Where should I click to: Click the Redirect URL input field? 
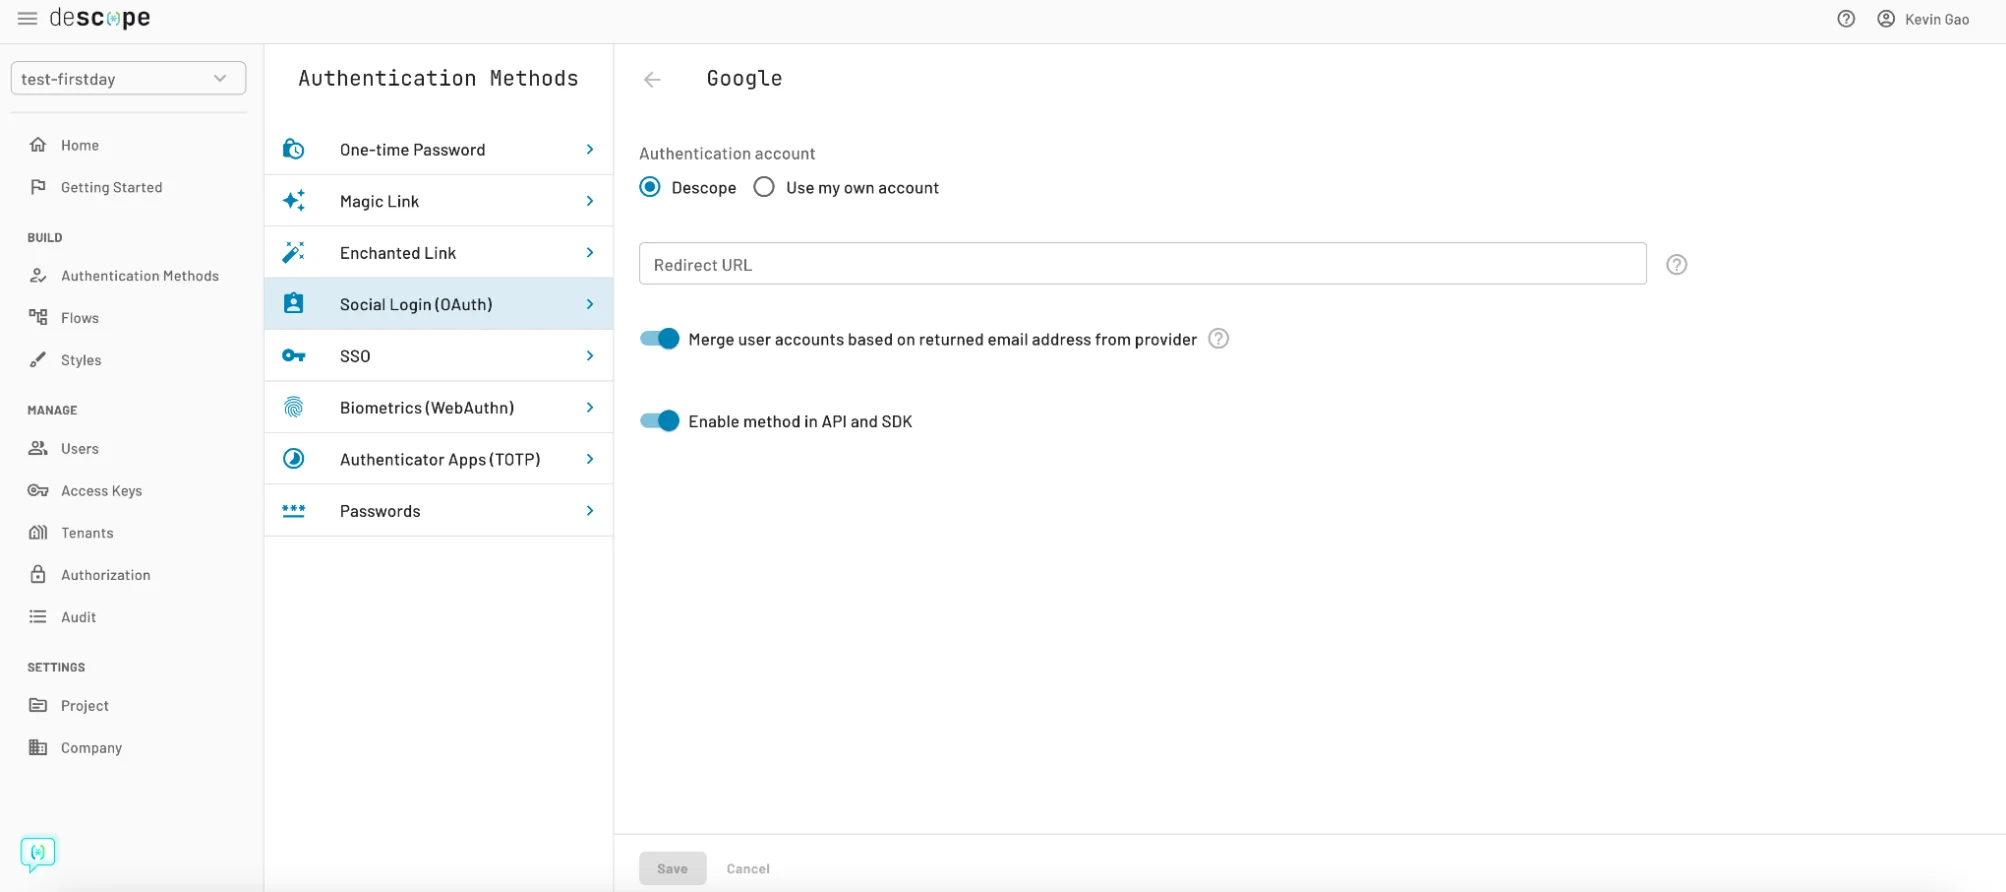(x=1142, y=264)
